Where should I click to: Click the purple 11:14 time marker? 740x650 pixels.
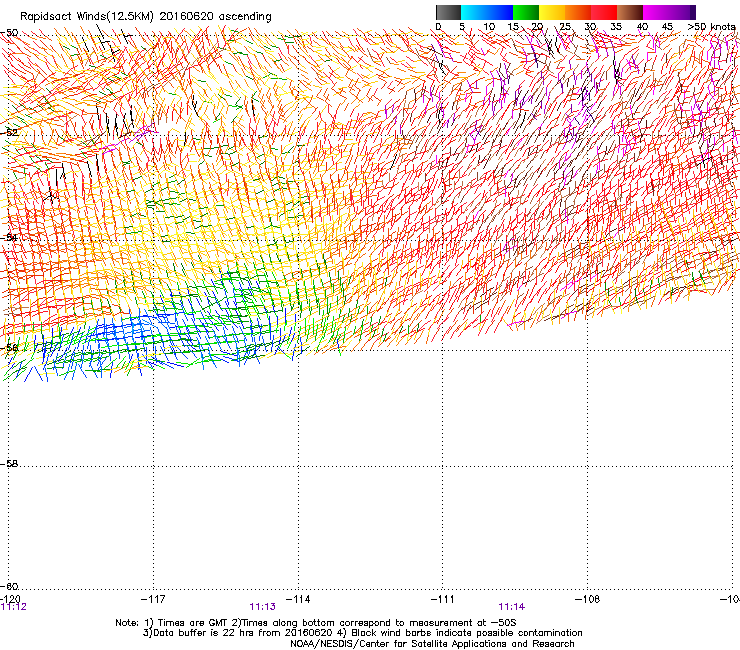pos(512,607)
